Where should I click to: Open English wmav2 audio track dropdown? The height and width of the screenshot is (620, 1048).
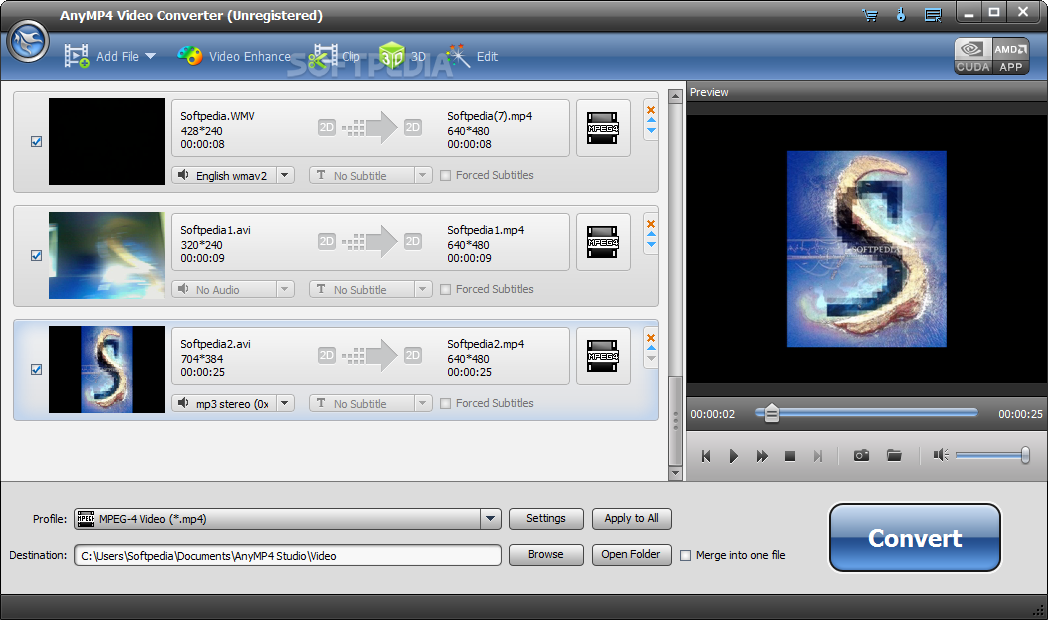point(285,175)
